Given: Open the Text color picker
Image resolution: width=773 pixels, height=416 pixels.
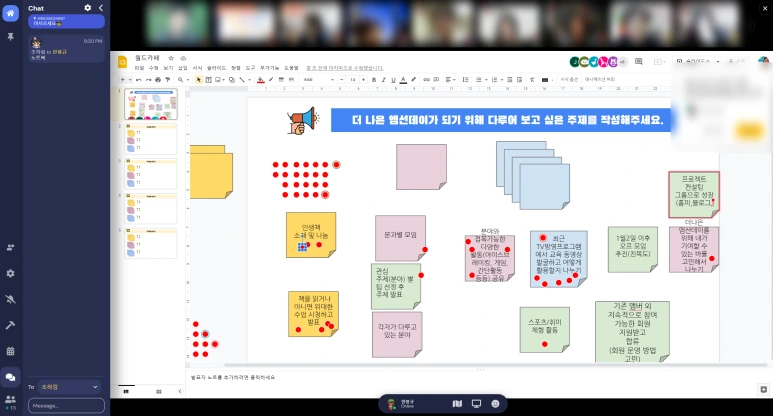Looking at the screenshot, I should pyautogui.click(x=403, y=79).
